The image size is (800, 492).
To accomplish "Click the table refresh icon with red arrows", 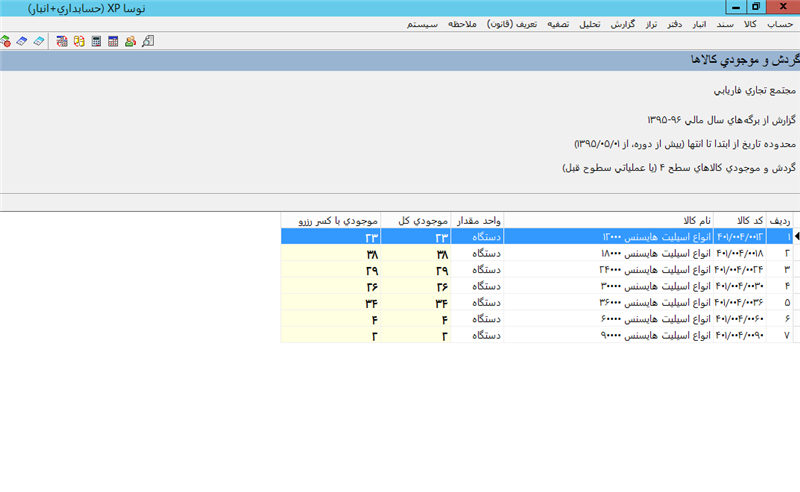I will [62, 42].
